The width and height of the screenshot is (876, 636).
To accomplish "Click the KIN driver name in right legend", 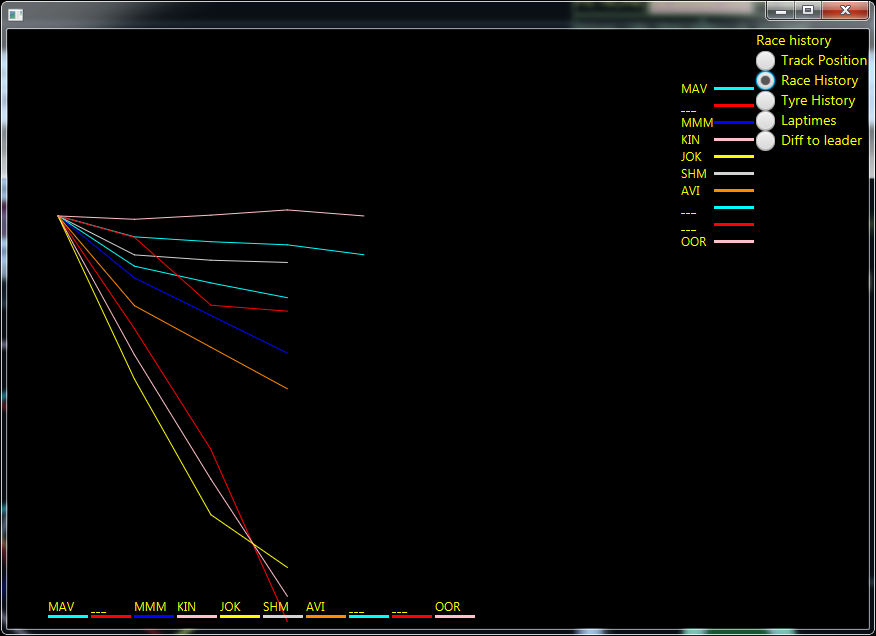I will tap(690, 140).
